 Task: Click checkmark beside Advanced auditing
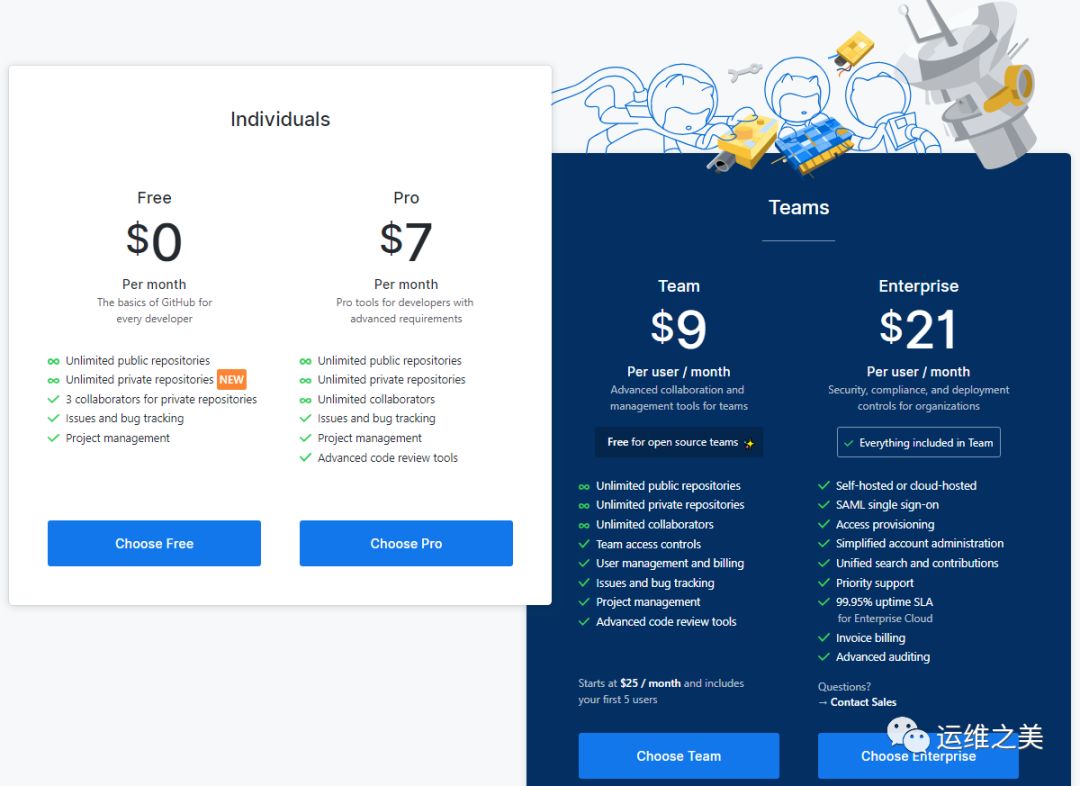(x=823, y=657)
